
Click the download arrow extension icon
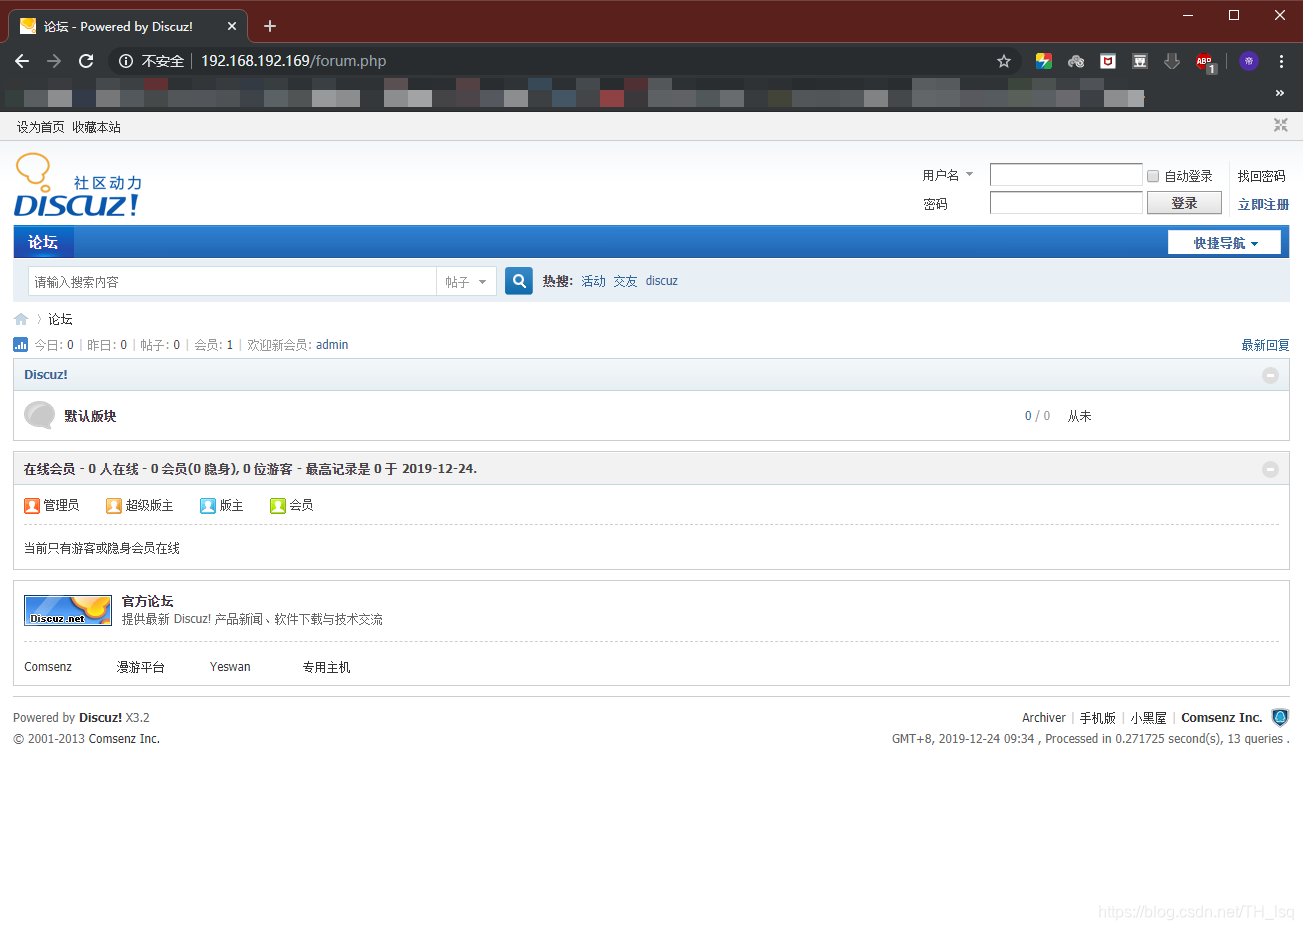pos(1172,61)
